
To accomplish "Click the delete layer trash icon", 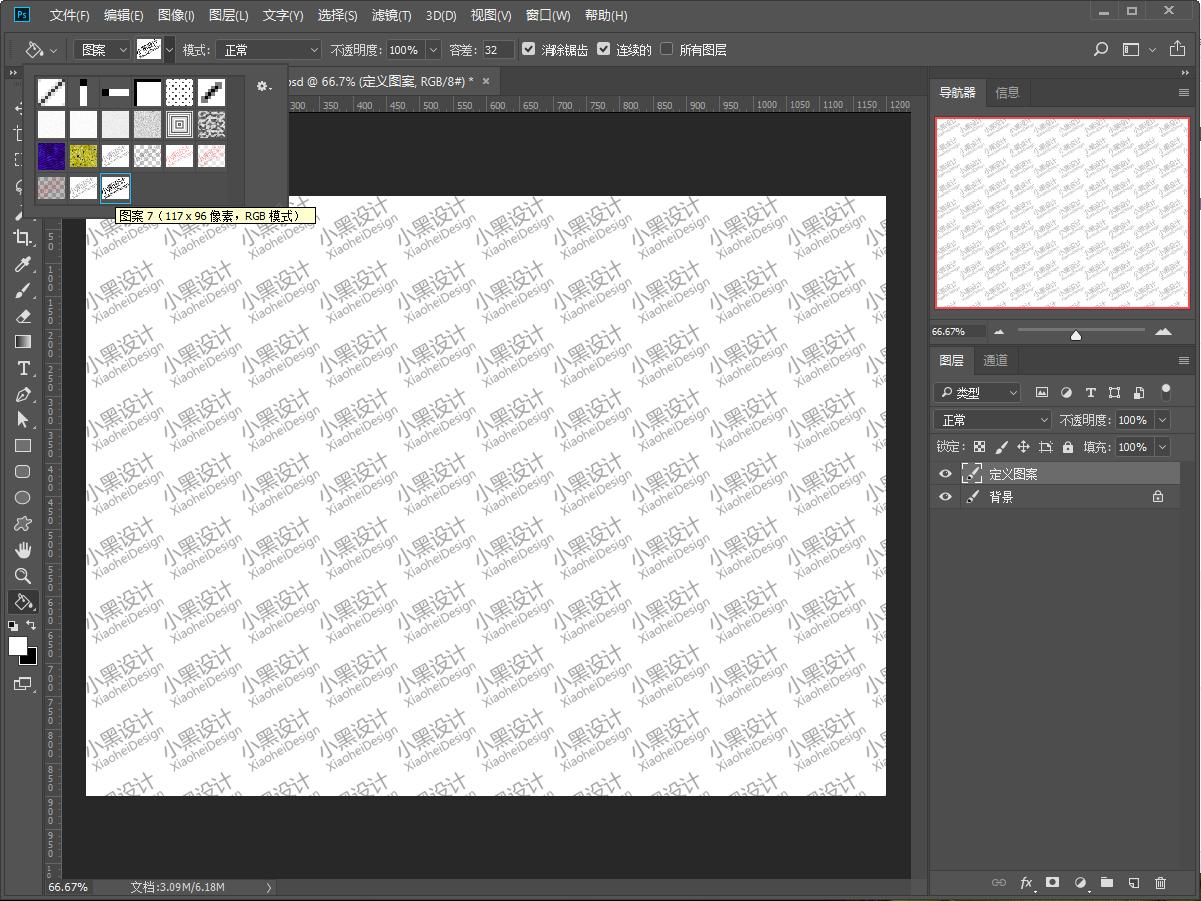I will point(1160,883).
